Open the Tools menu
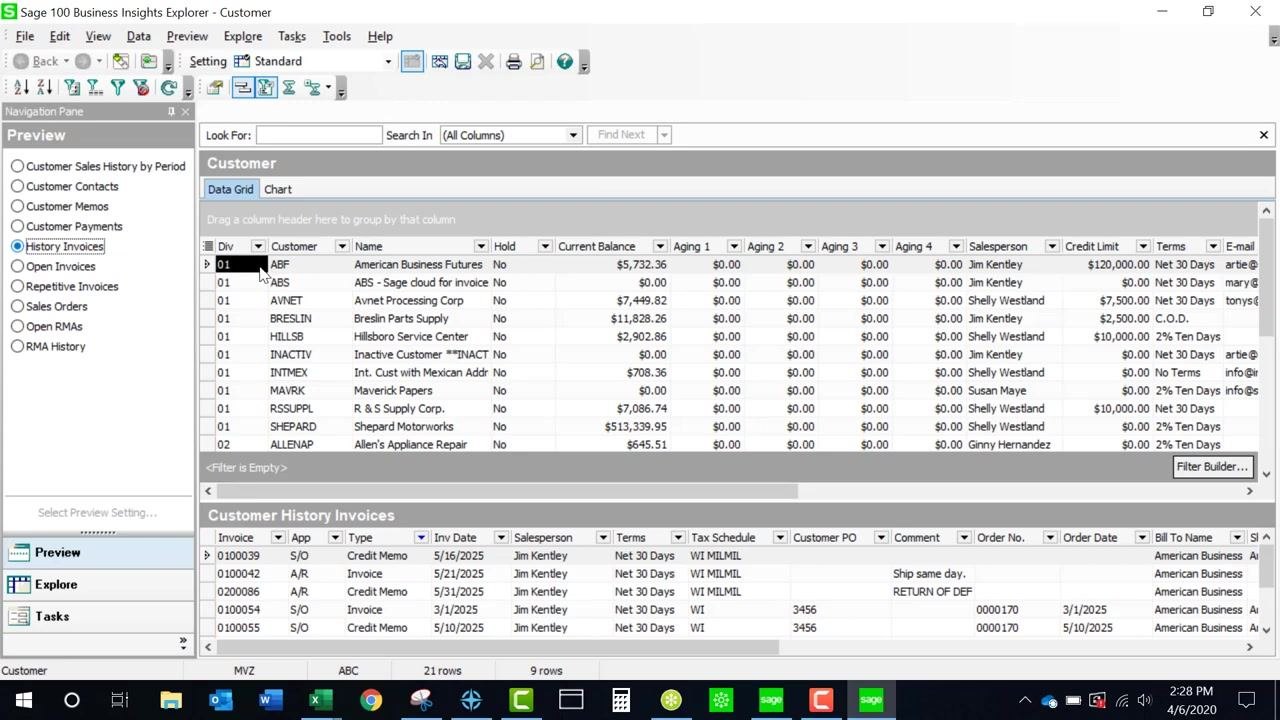 pyautogui.click(x=337, y=36)
